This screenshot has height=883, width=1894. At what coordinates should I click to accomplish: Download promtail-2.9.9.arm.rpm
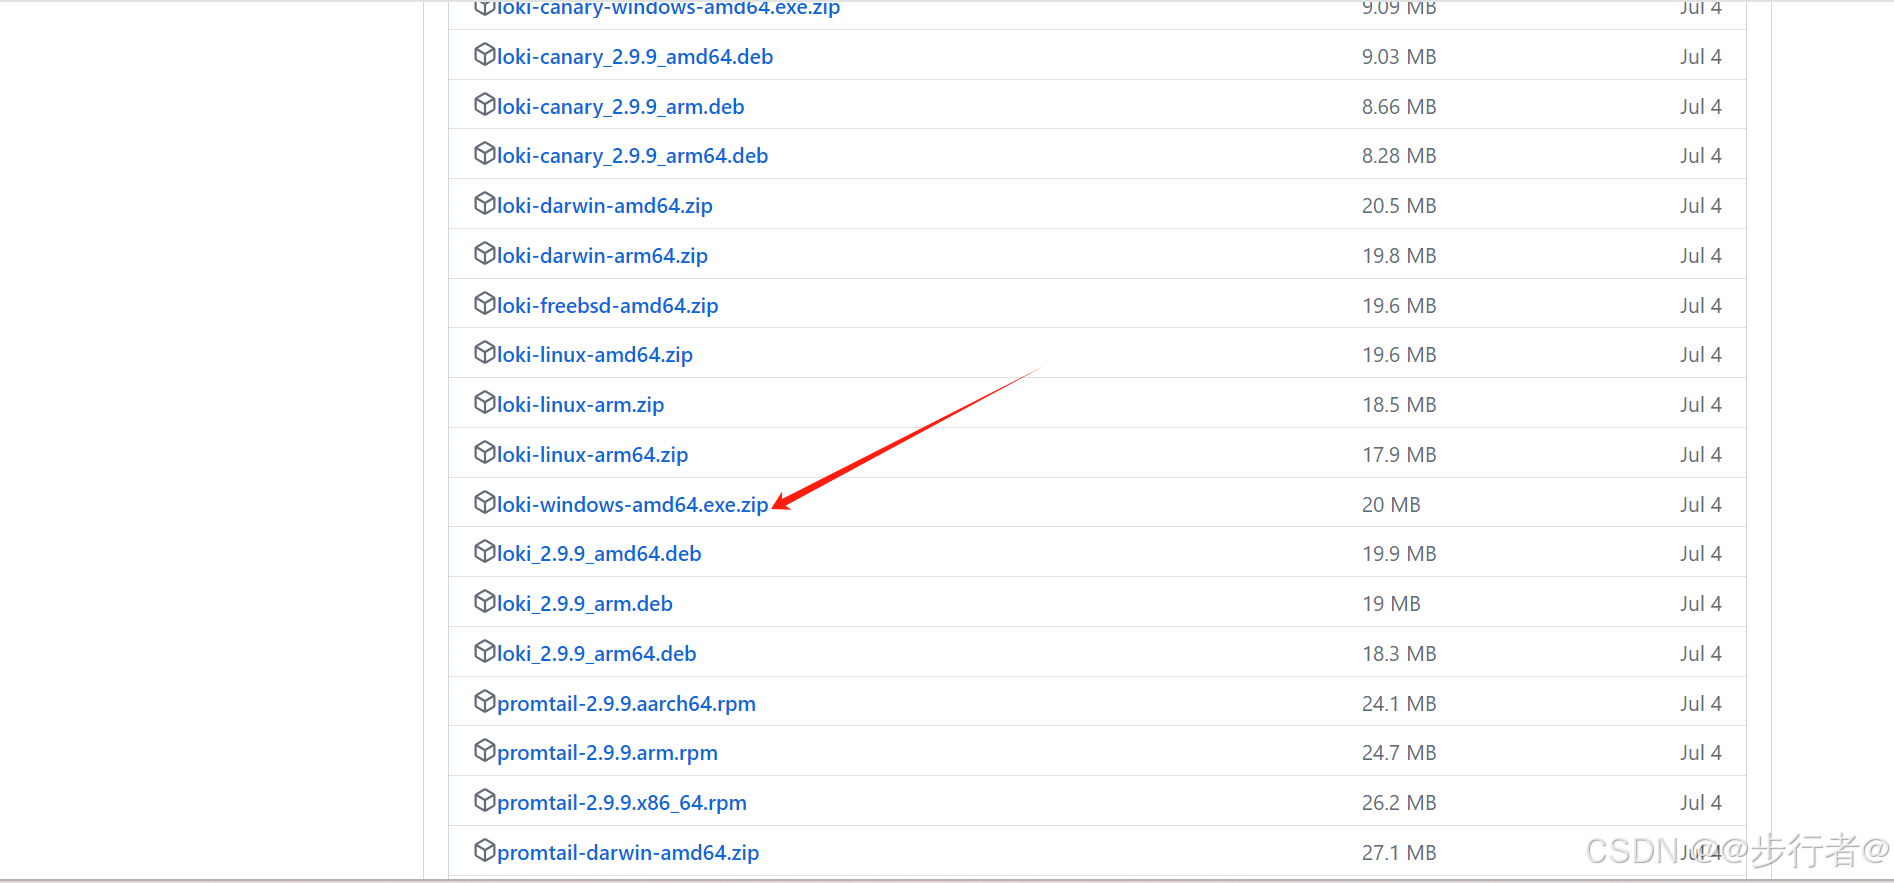point(608,753)
